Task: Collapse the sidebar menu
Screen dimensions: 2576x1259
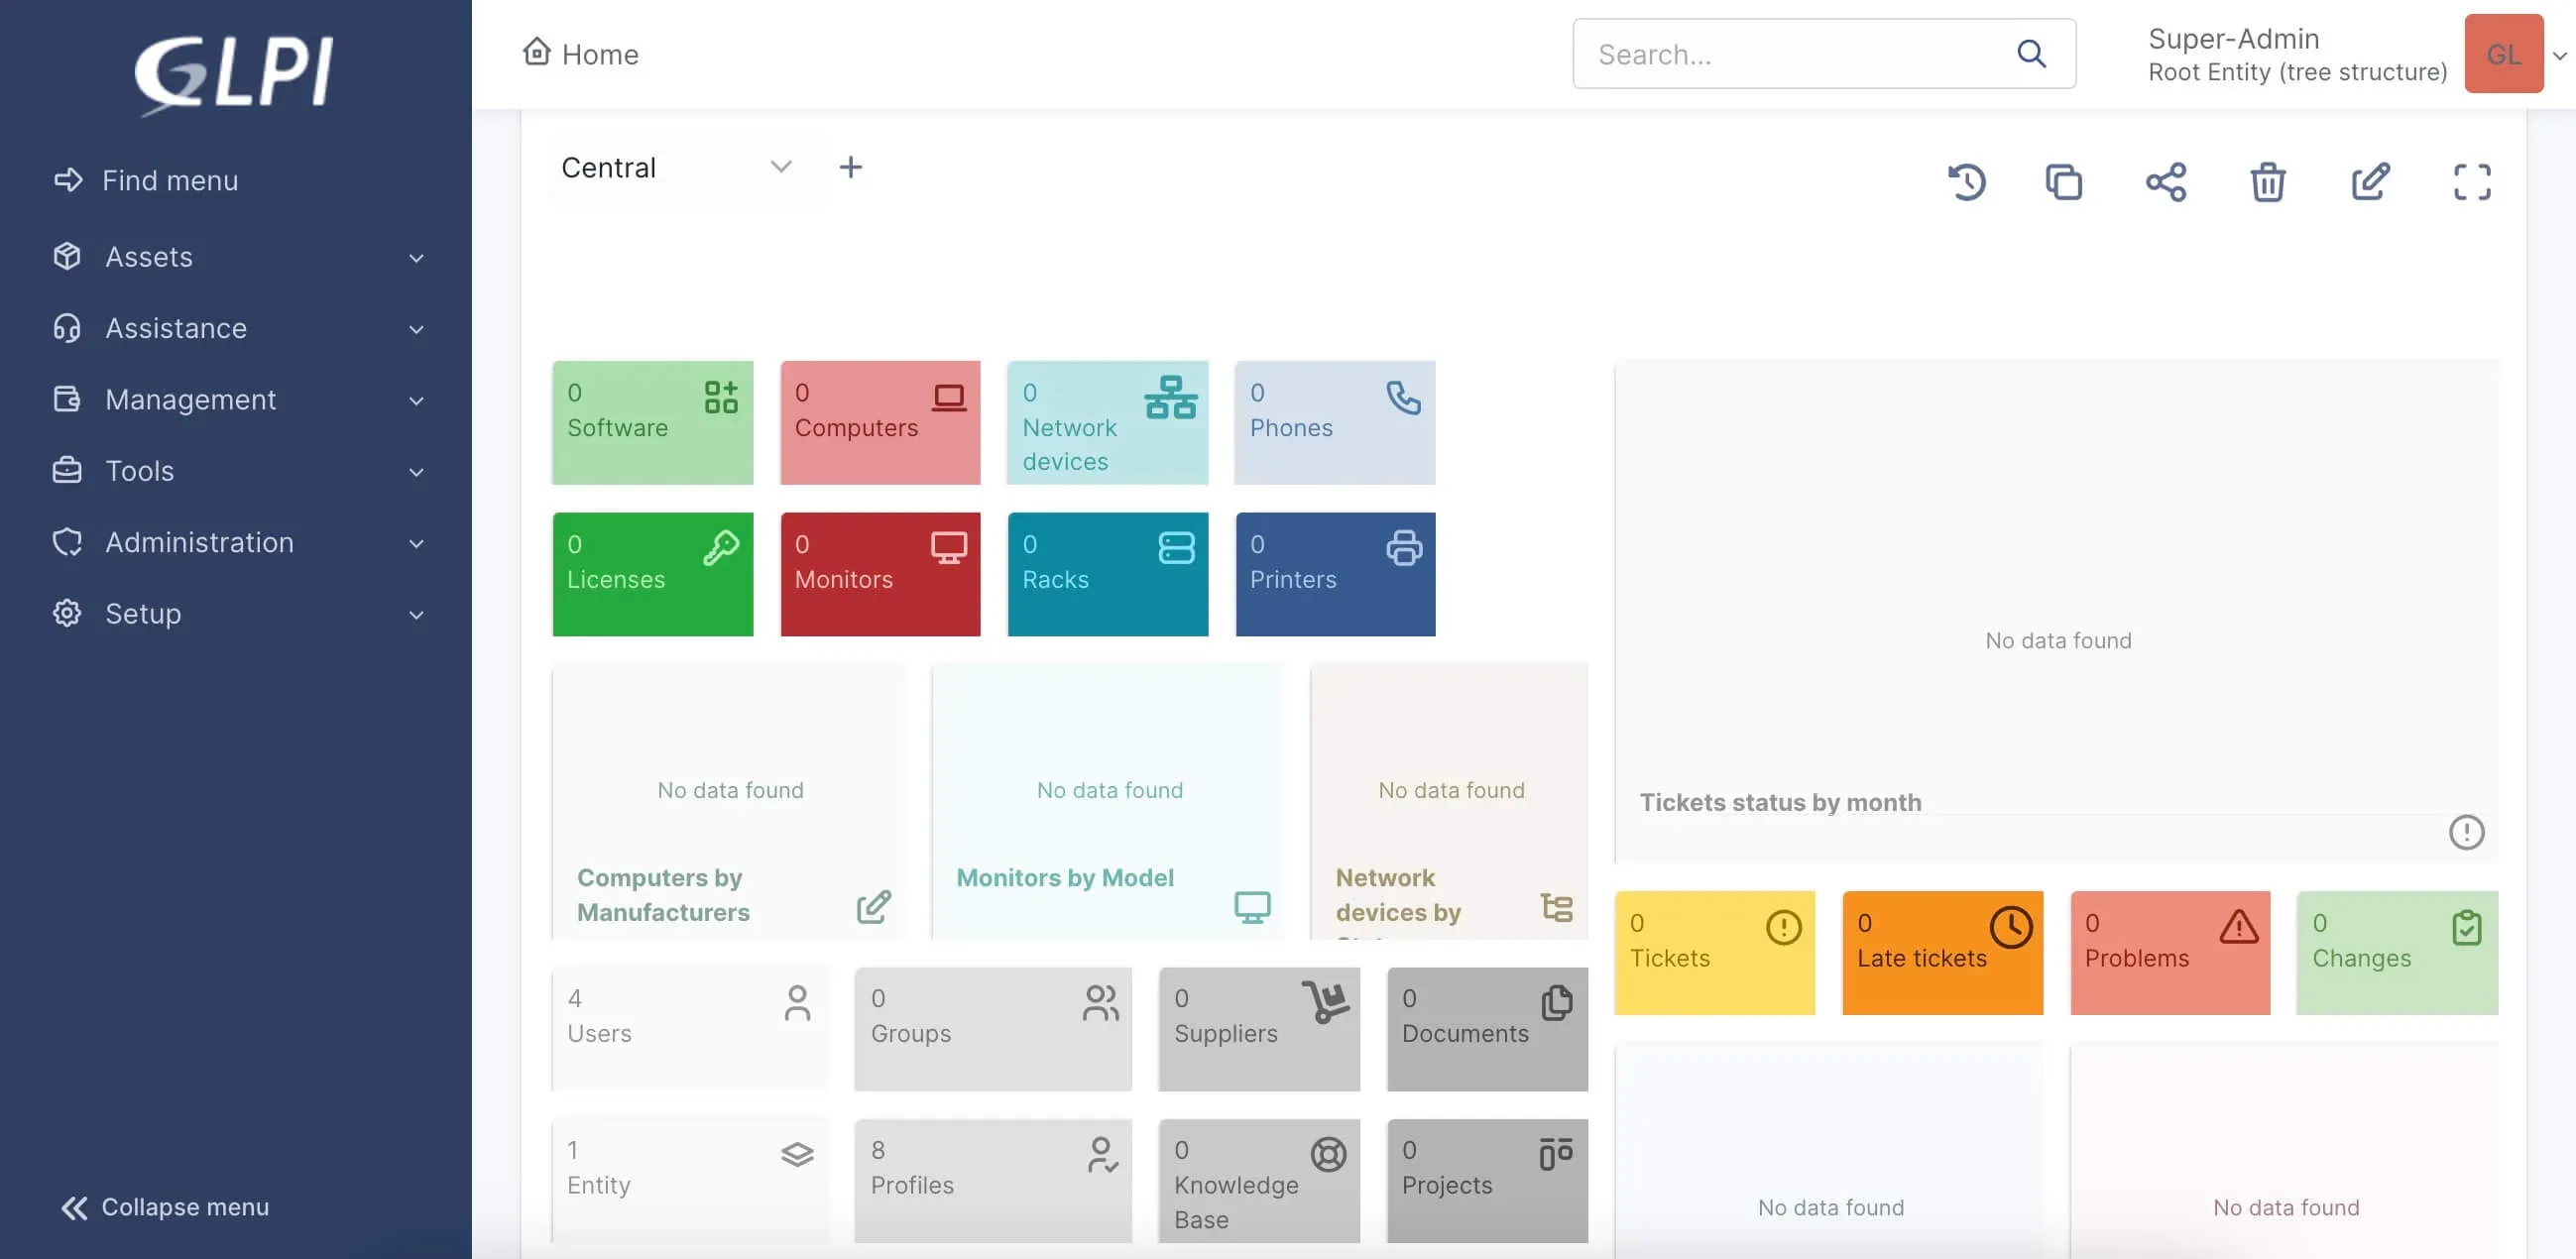Action: point(165,1207)
